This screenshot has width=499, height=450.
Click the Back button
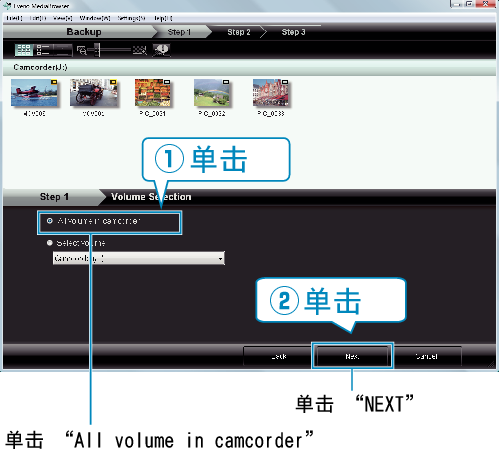279,356
